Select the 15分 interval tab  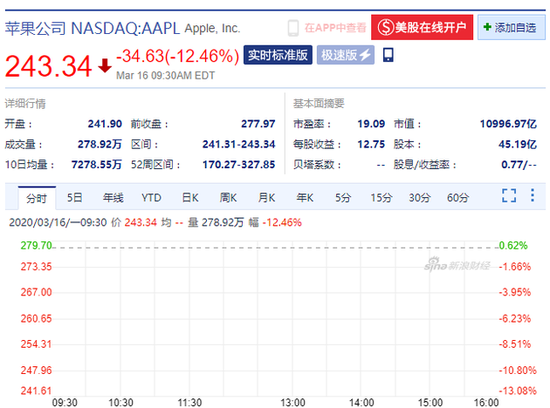coord(381,198)
